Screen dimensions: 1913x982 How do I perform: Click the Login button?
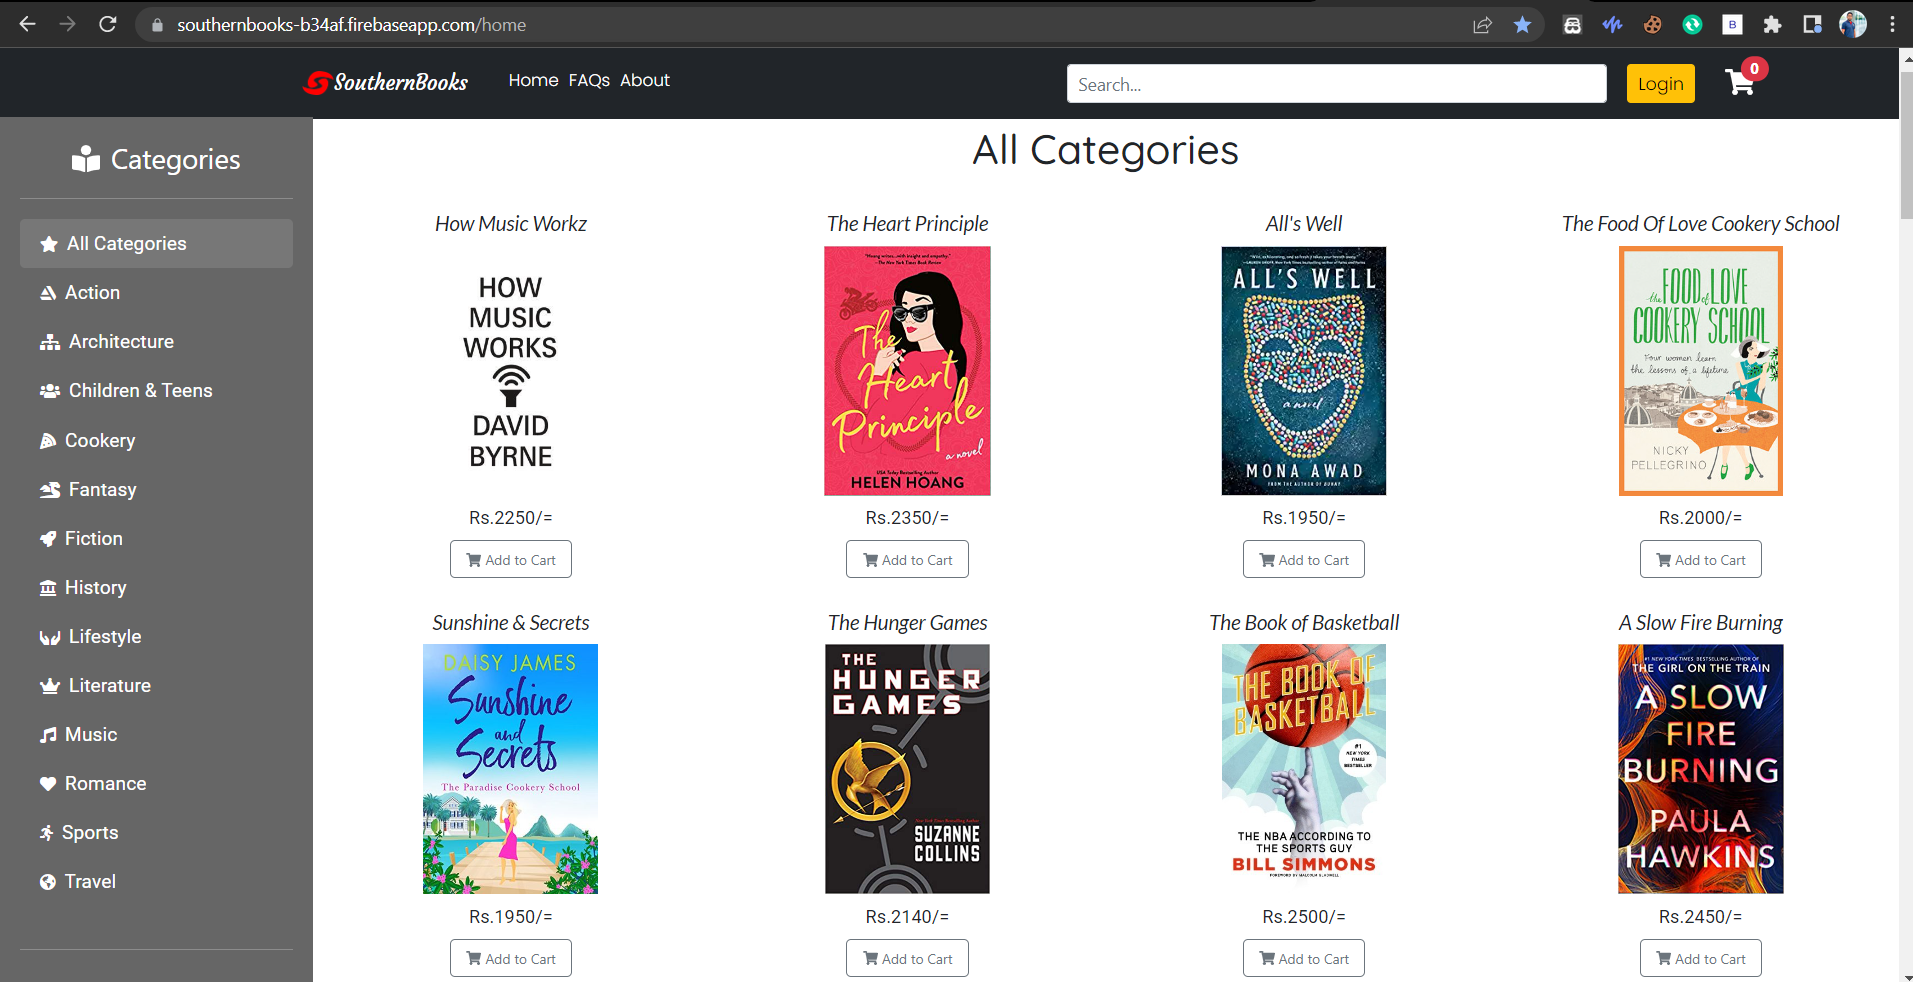pos(1659,83)
